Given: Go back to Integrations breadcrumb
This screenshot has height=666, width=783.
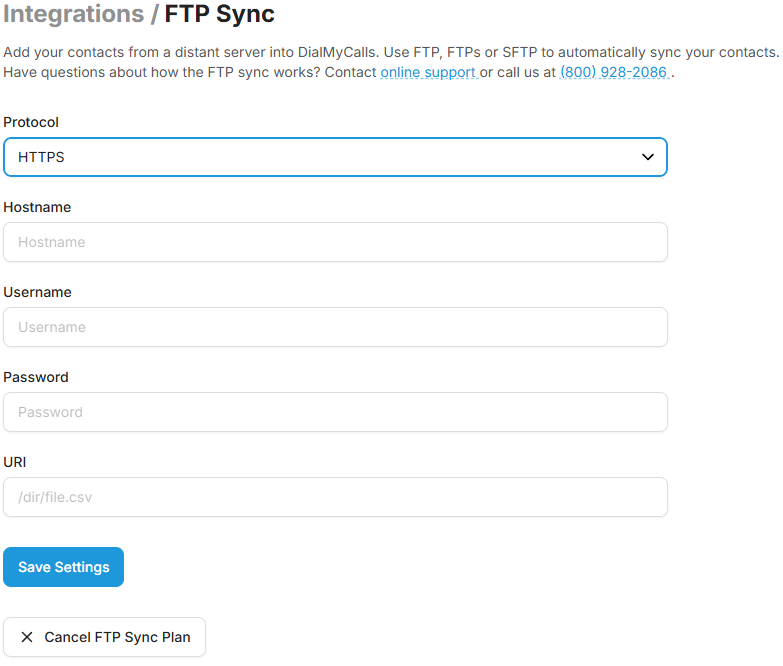Looking at the screenshot, I should 73,15.
